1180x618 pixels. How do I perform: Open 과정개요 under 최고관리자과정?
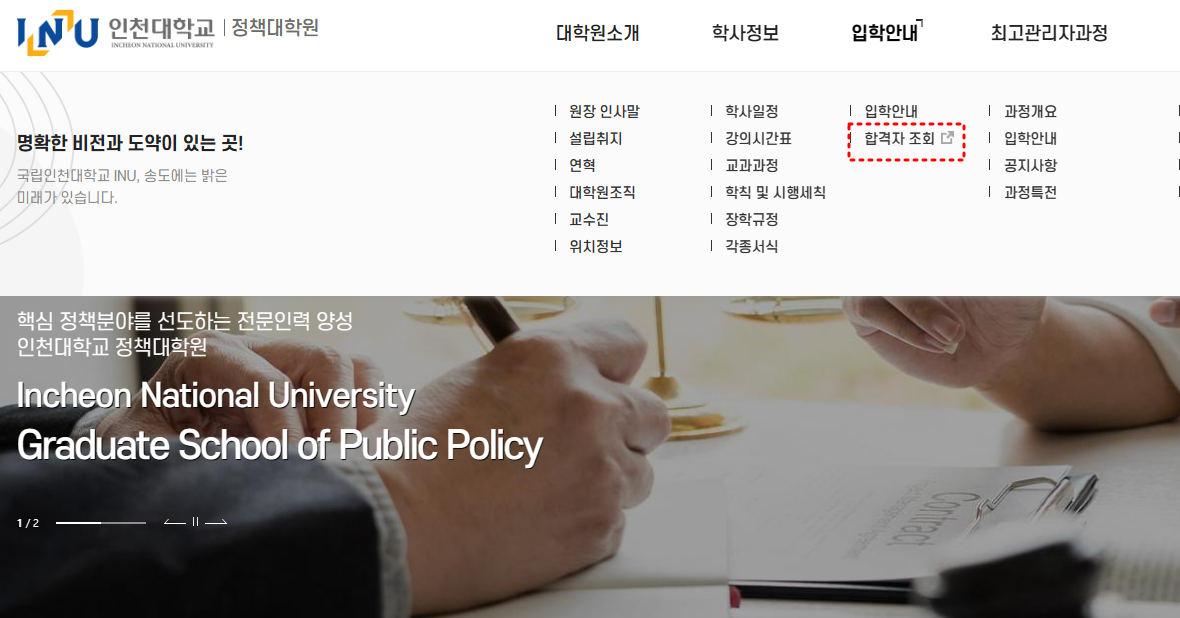[1030, 112]
